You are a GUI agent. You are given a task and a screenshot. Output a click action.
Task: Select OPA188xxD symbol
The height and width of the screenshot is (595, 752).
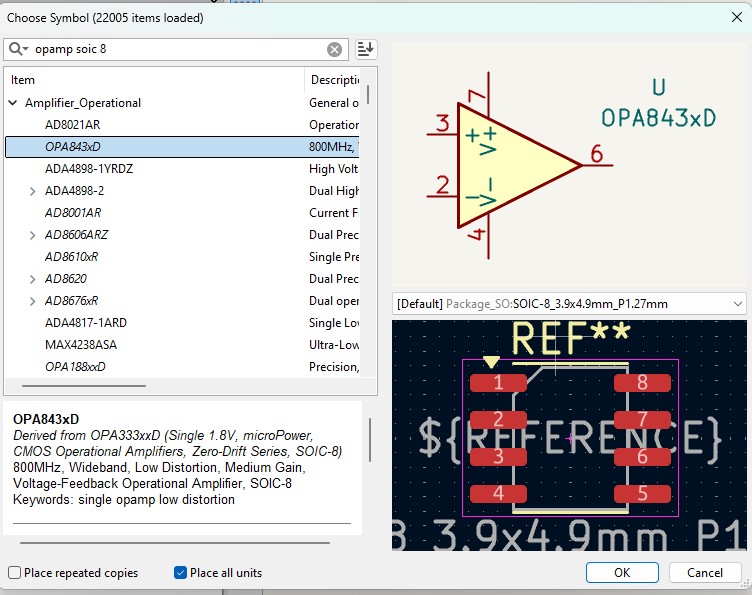[75, 367]
